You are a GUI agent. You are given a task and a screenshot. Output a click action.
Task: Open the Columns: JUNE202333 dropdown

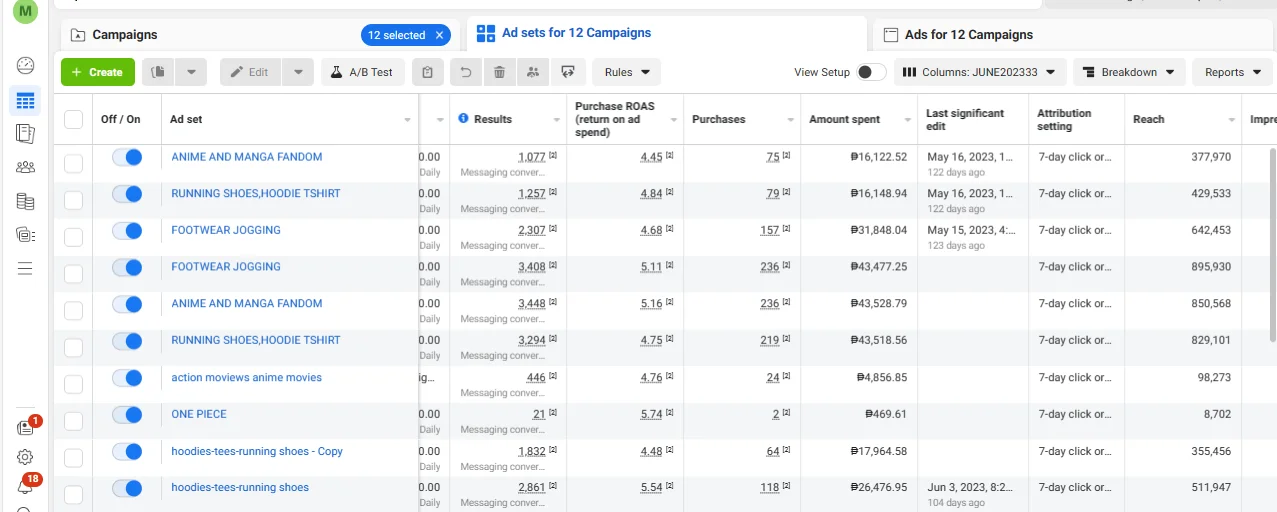point(980,72)
